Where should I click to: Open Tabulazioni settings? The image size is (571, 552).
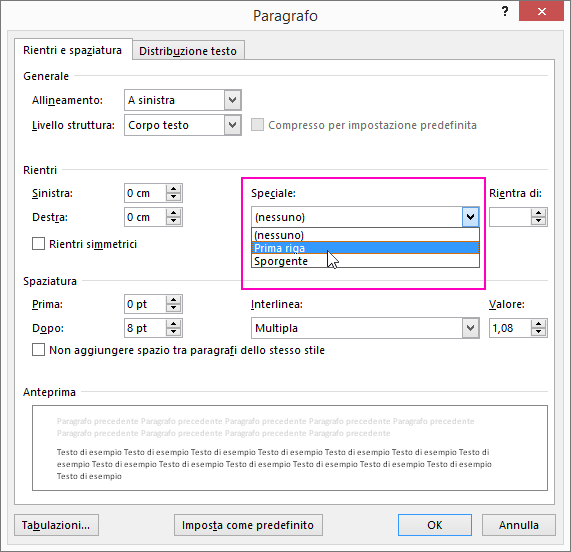[56, 525]
